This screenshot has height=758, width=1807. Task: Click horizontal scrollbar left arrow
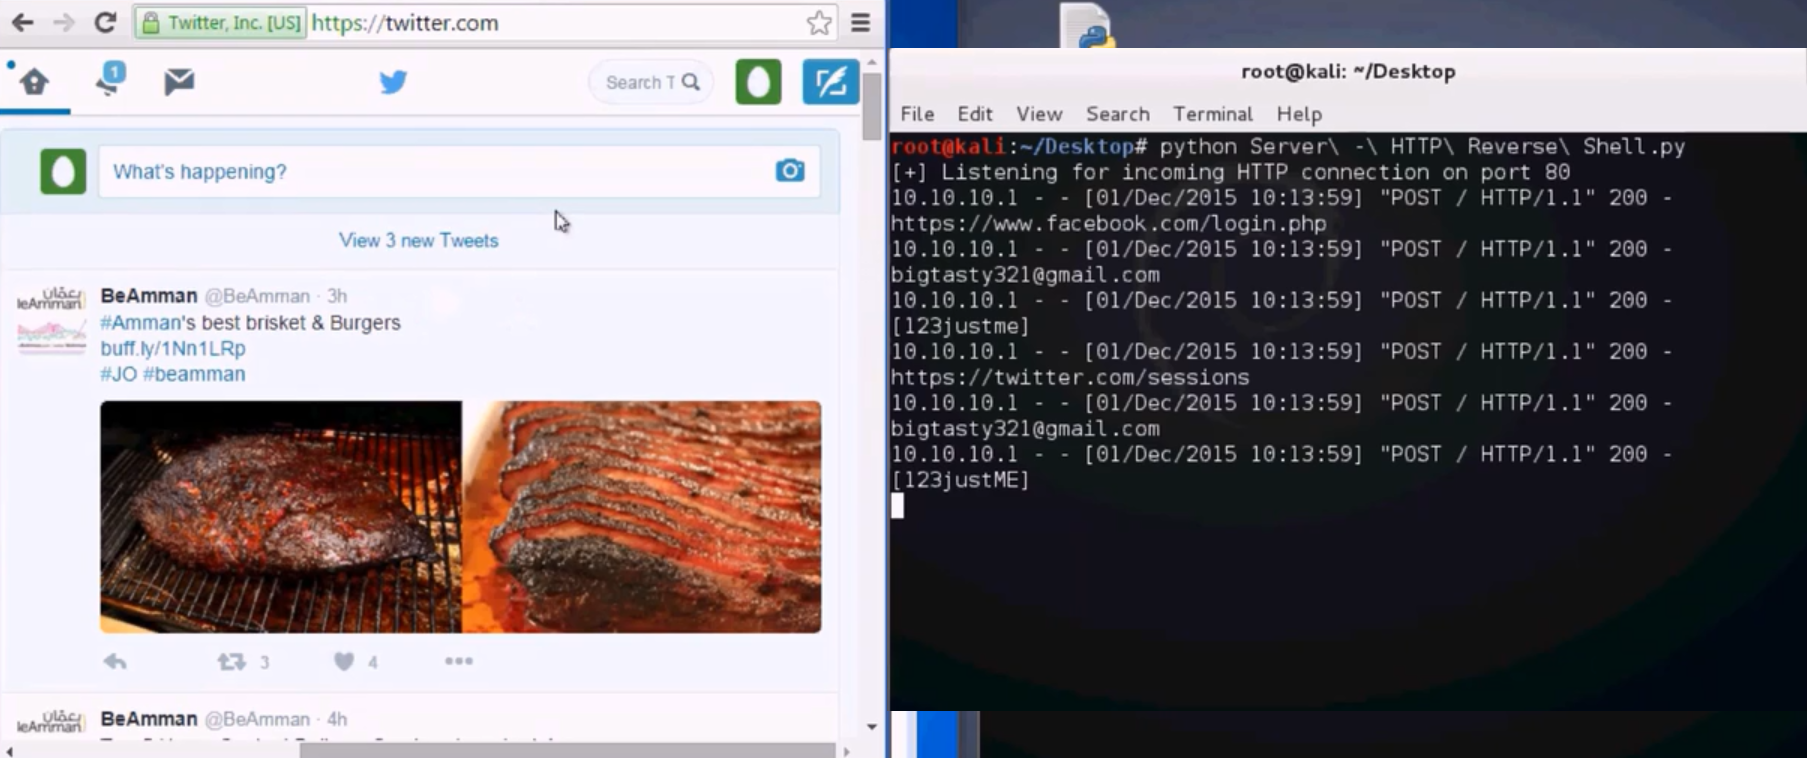pos(9,750)
